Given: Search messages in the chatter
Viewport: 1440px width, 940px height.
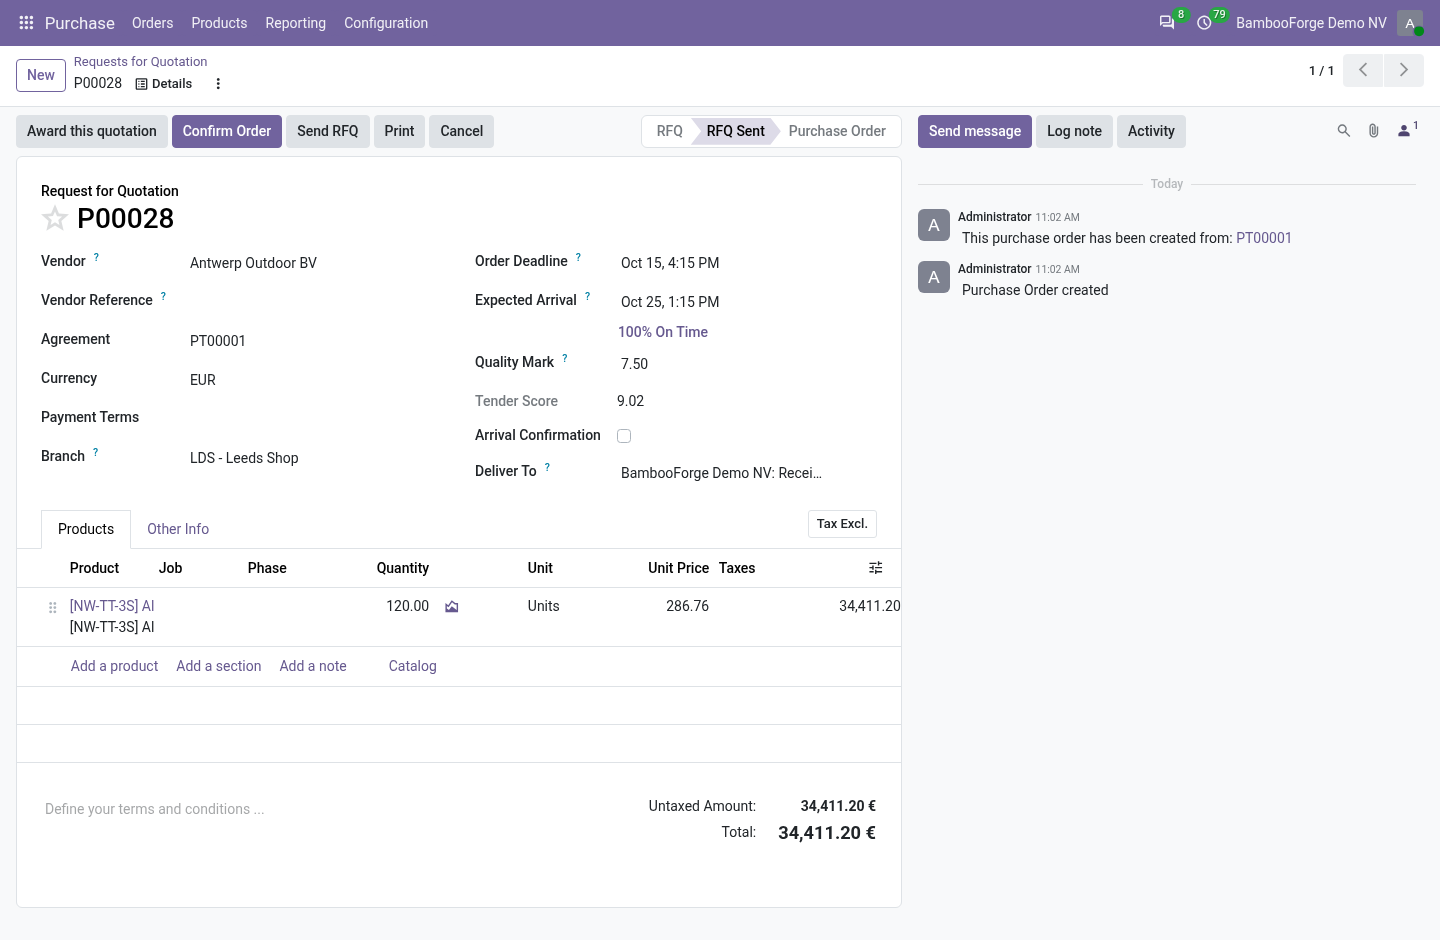Looking at the screenshot, I should (x=1344, y=131).
